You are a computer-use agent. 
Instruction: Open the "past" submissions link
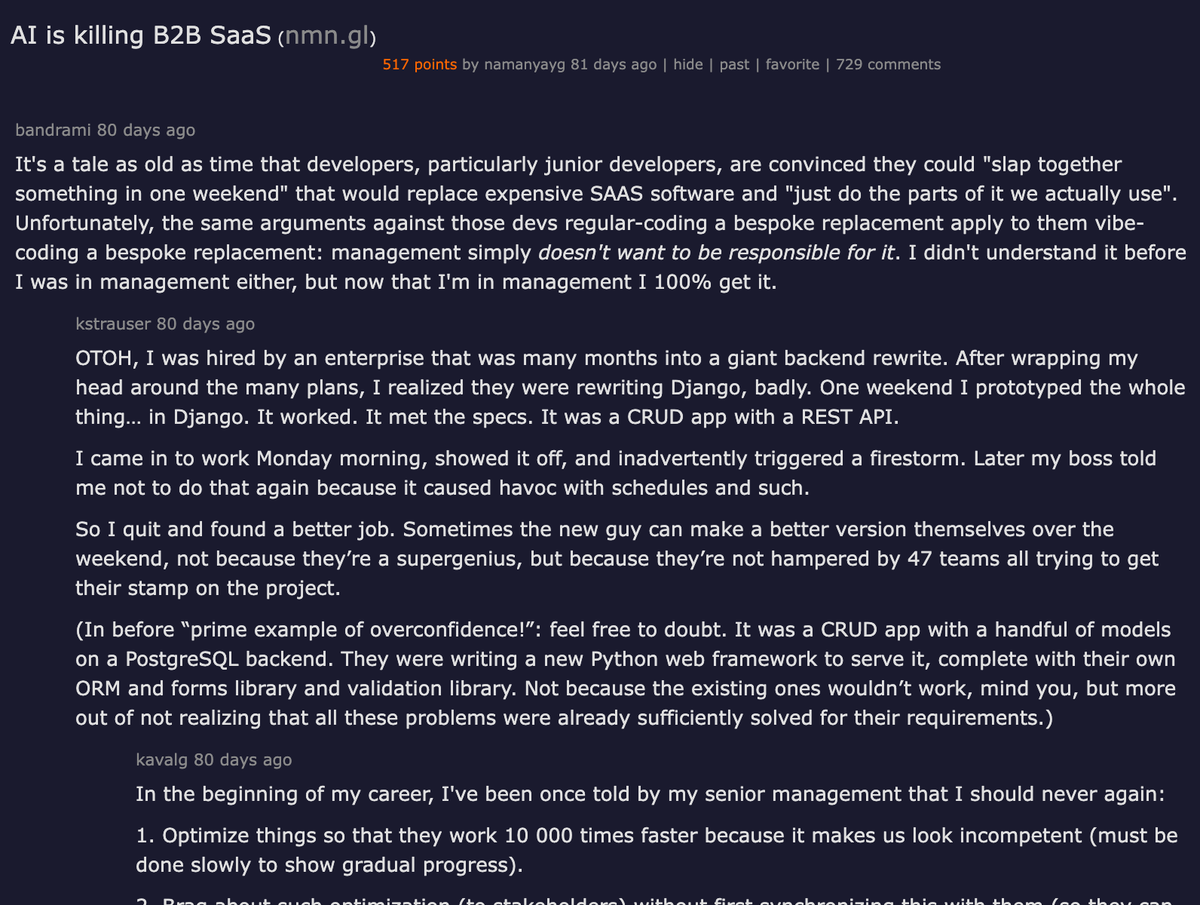[734, 64]
